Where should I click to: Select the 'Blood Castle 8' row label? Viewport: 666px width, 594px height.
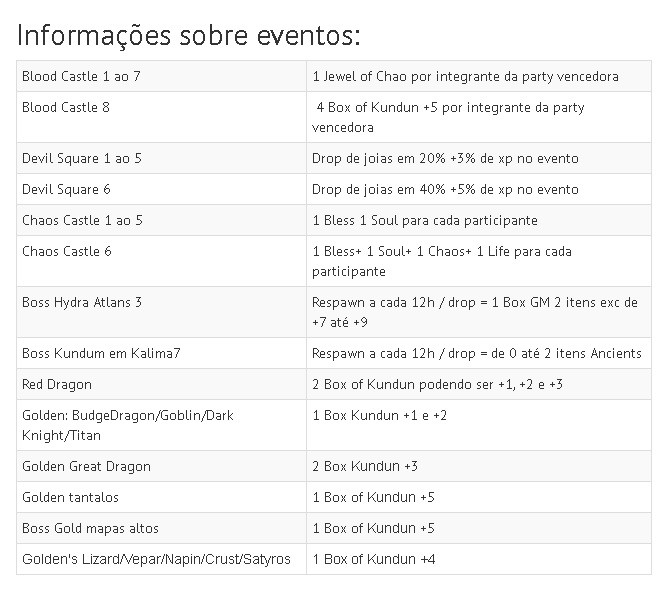point(161,117)
